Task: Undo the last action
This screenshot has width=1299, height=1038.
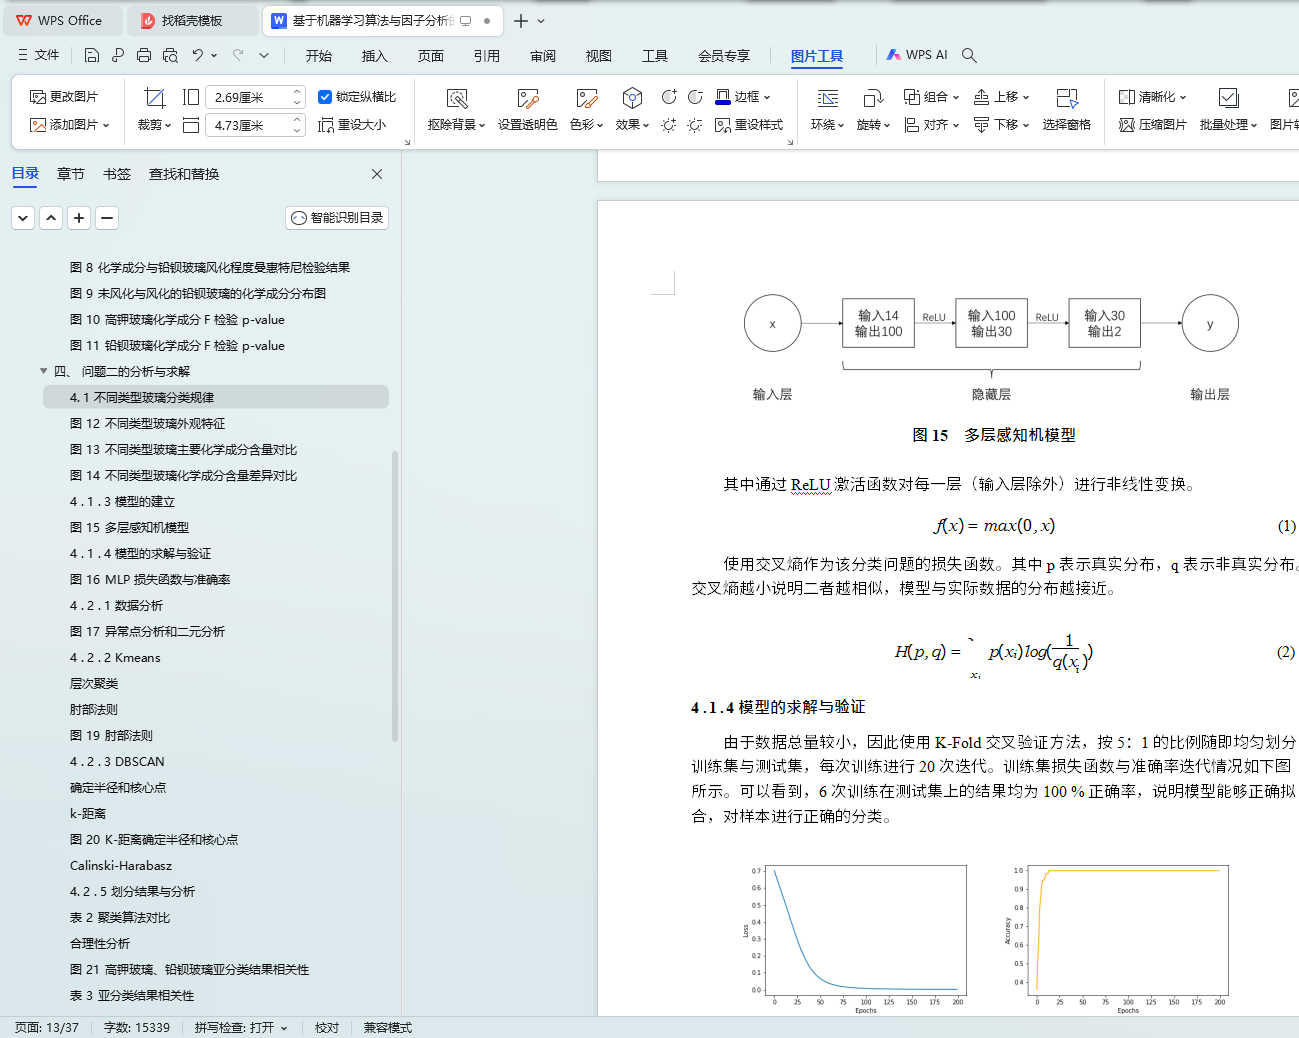Action: [197, 56]
